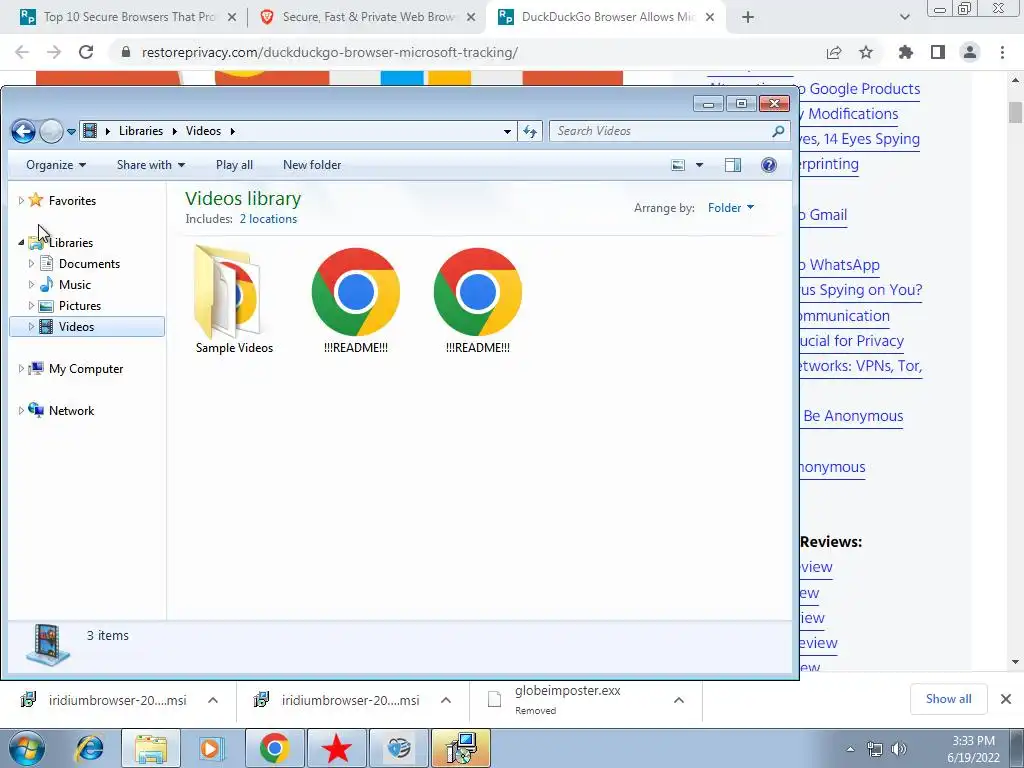Click the share this page icon

point(834,53)
